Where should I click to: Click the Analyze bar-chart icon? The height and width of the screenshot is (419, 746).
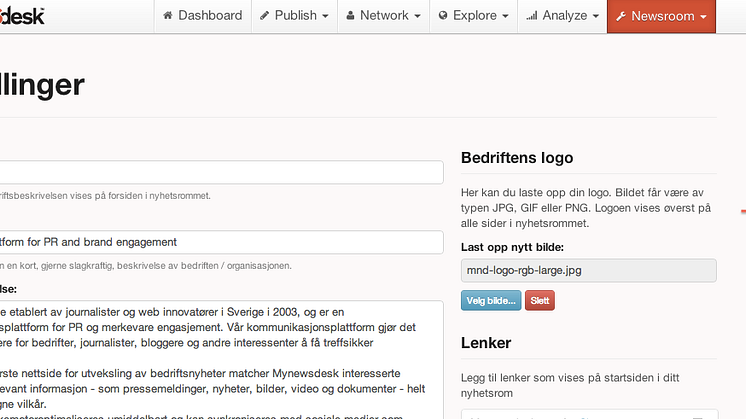(531, 16)
